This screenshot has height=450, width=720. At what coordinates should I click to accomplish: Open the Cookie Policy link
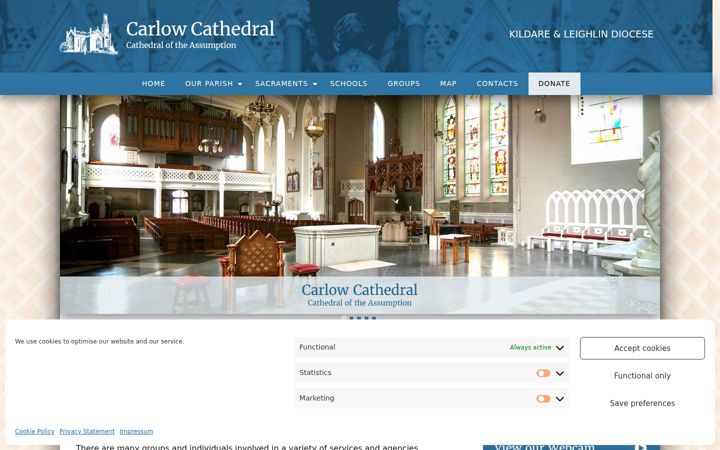(34, 432)
